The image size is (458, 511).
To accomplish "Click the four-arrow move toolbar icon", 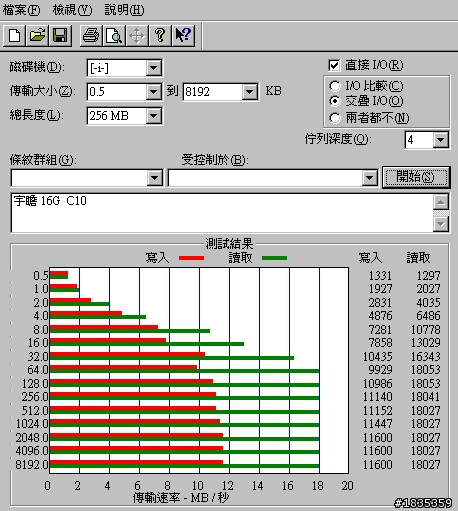I will [x=137, y=35].
